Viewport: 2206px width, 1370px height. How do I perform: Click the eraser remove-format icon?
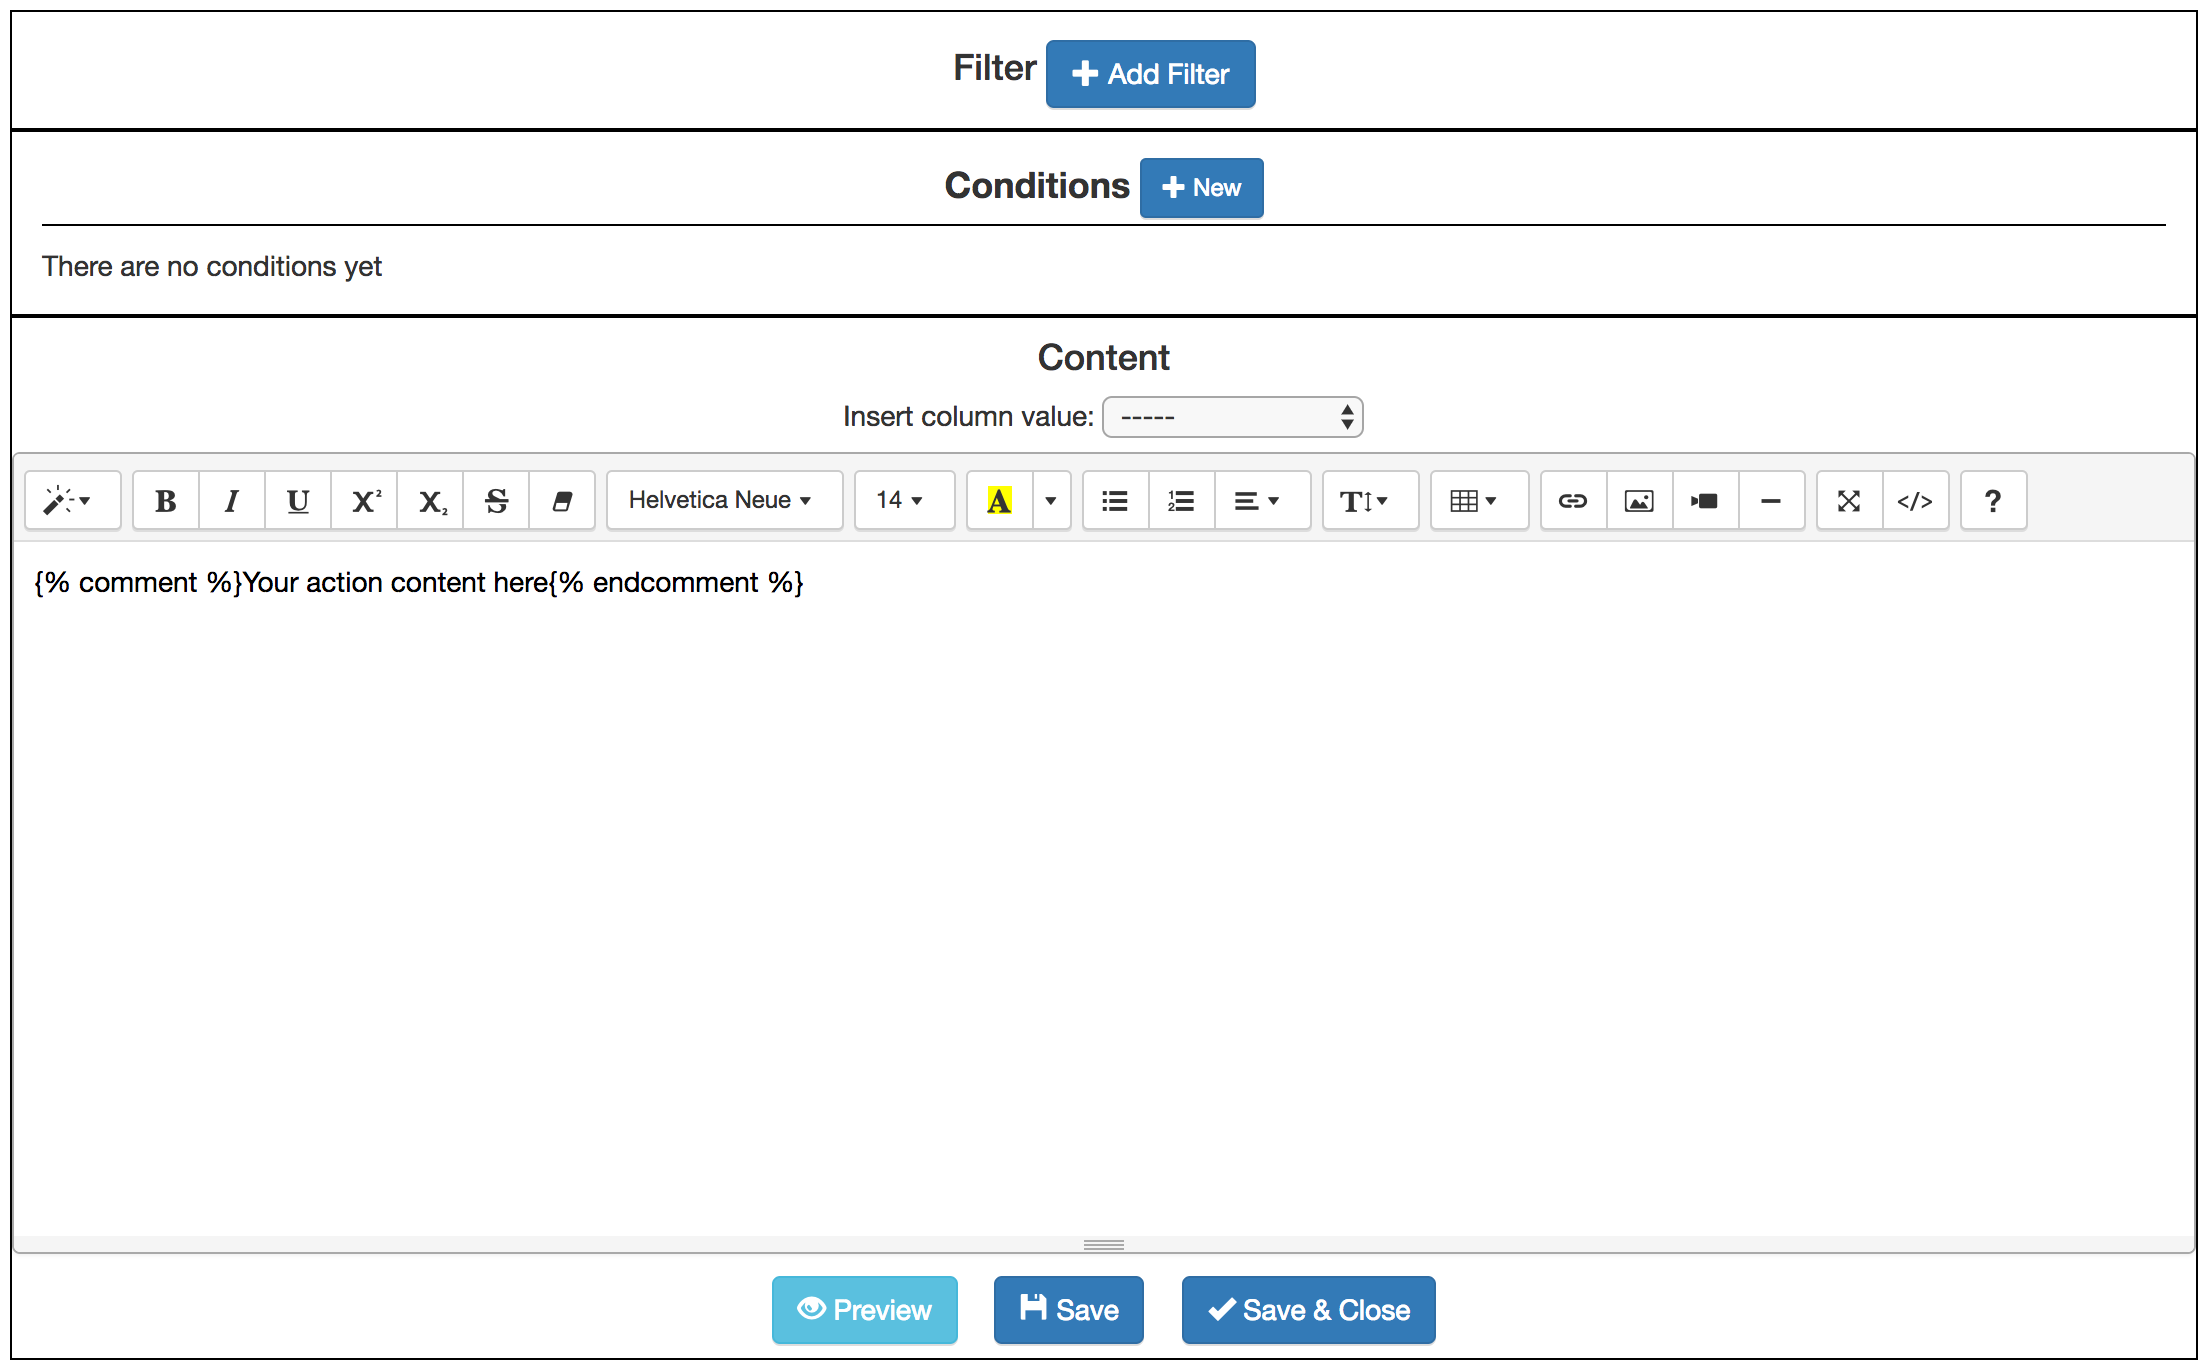tap(562, 500)
